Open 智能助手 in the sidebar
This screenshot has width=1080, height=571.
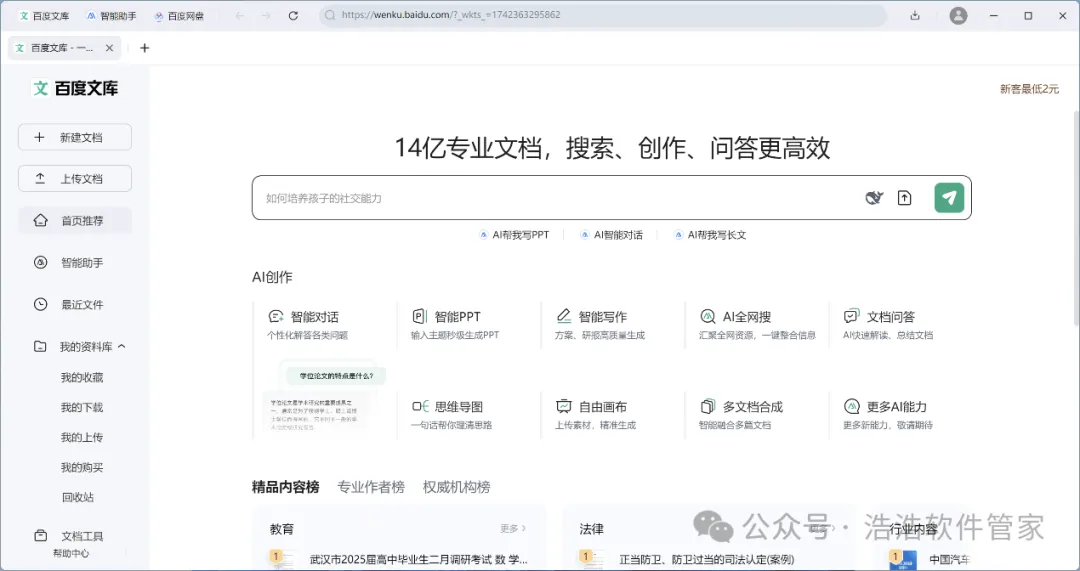74,262
